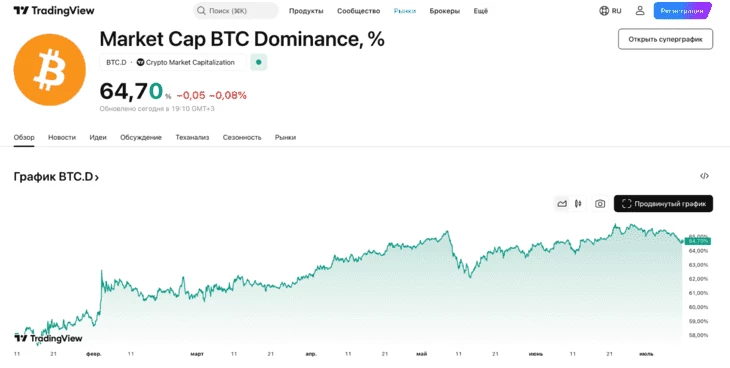Change language via RU globe icon
Screen dimensions: 730x368
[x=610, y=11]
